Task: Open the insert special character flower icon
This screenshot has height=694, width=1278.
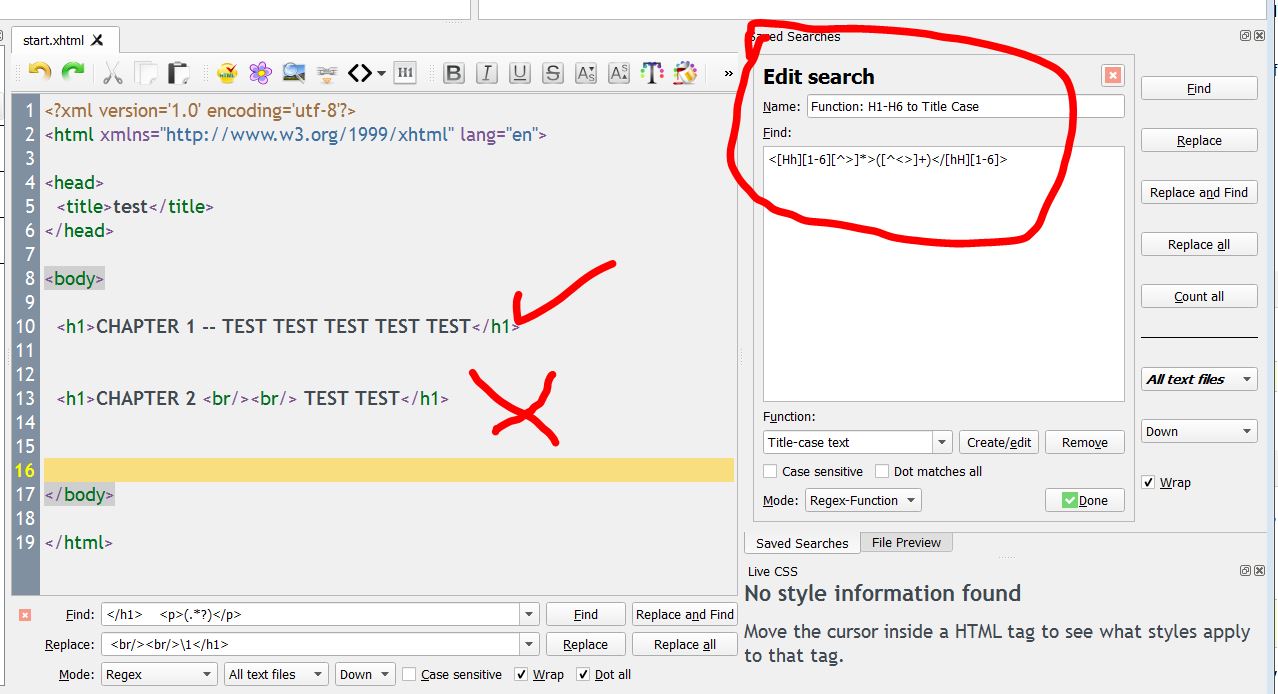Action: (260, 72)
